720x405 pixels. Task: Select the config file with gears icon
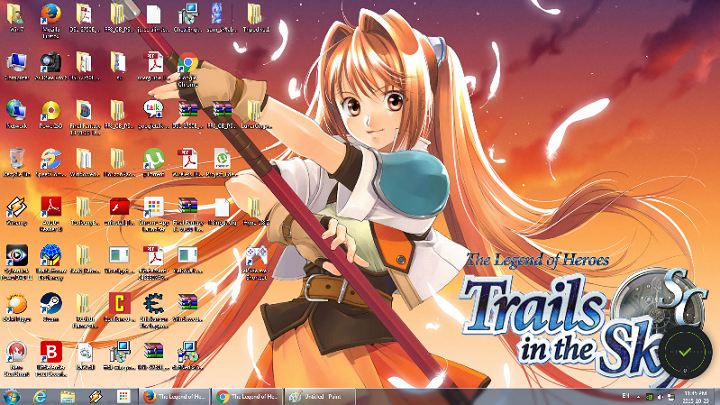(x=84, y=356)
